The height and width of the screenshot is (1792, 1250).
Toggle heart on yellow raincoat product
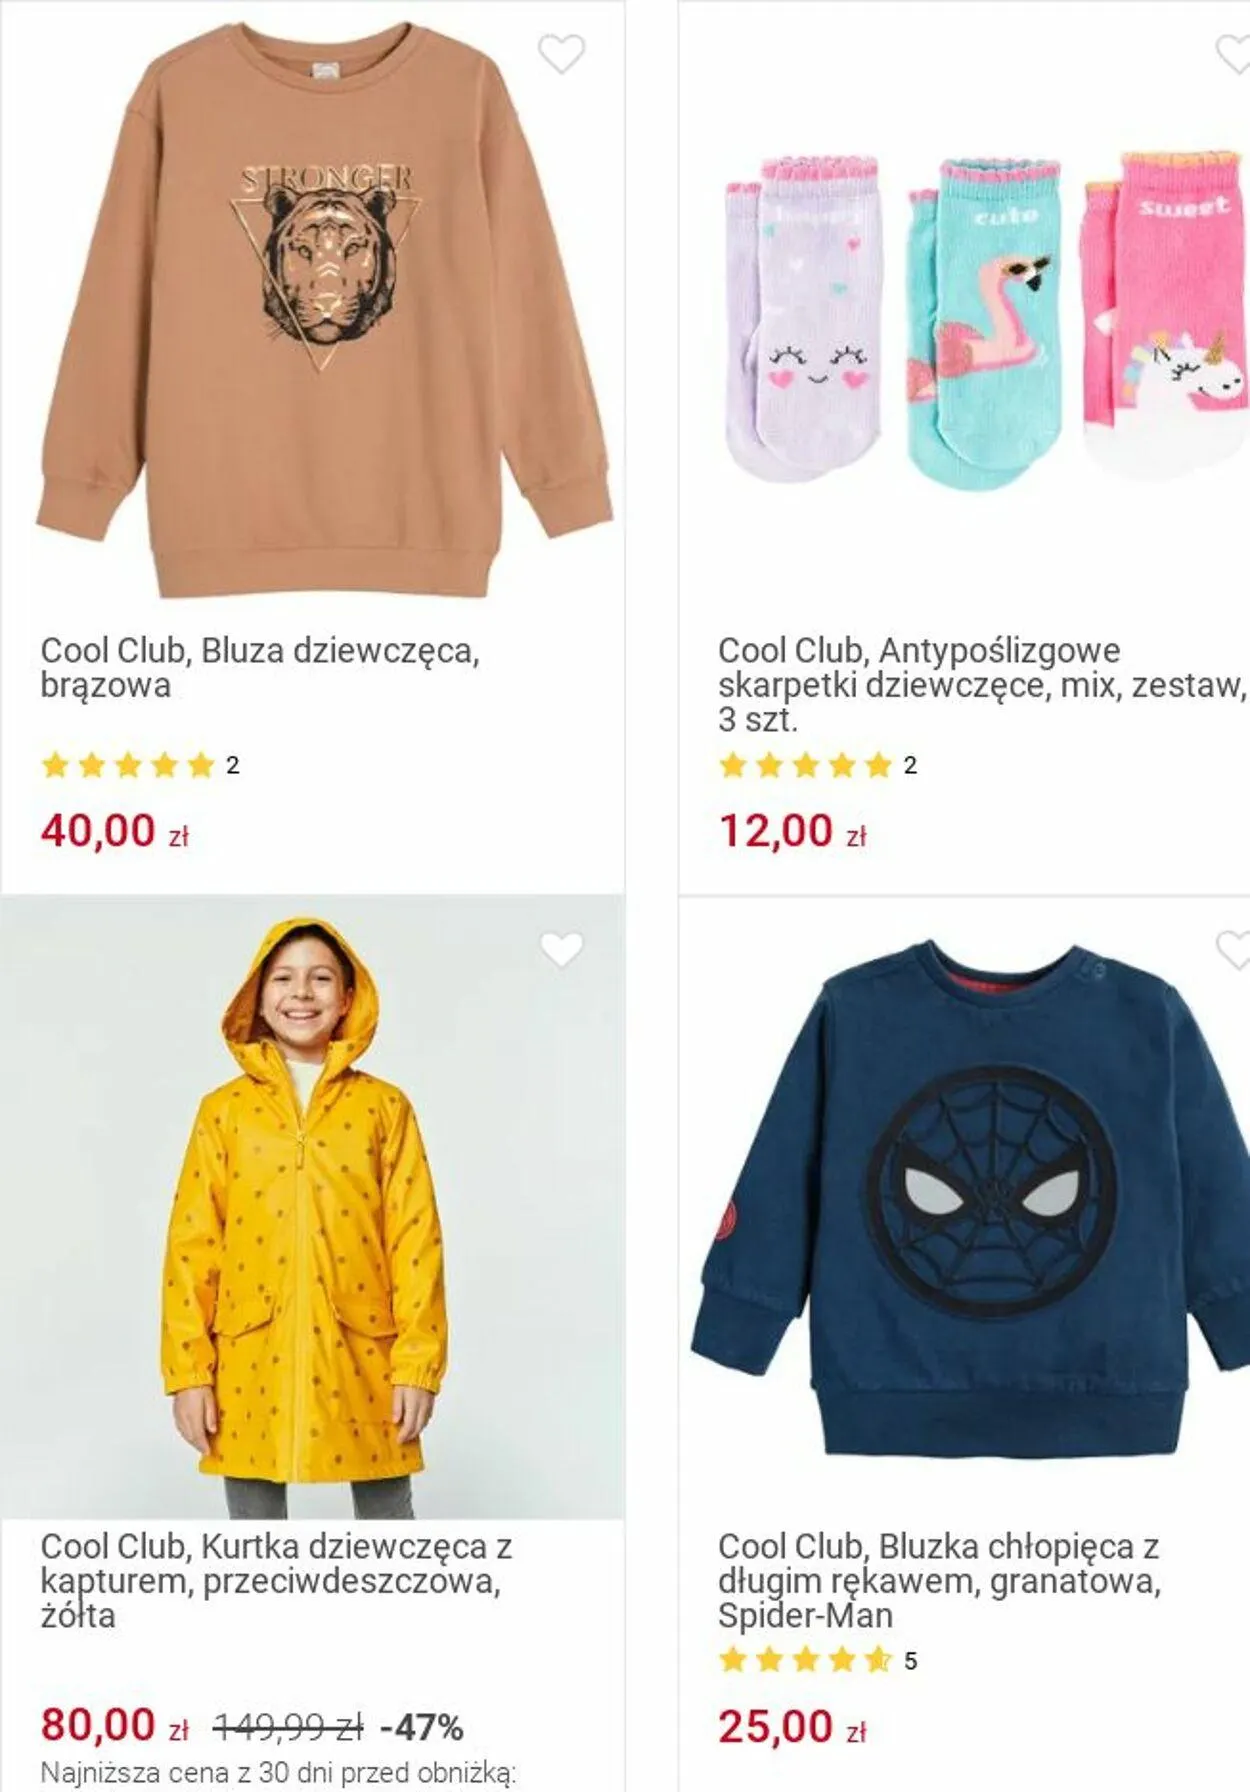tap(561, 950)
